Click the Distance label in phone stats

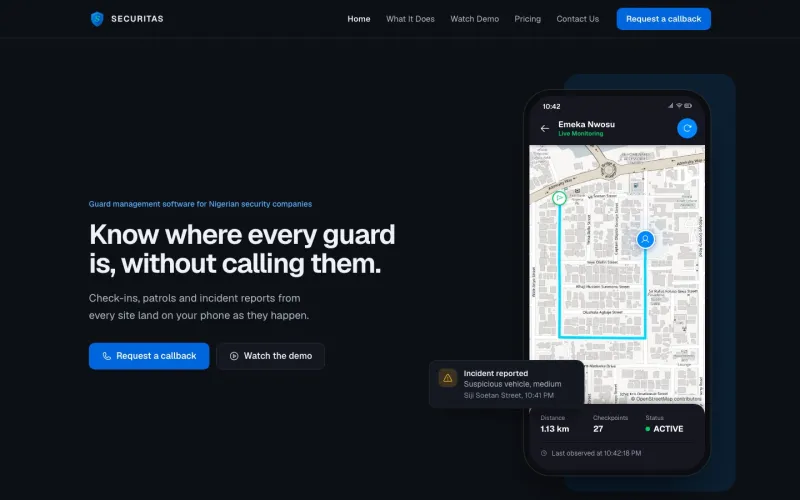pyautogui.click(x=553, y=418)
